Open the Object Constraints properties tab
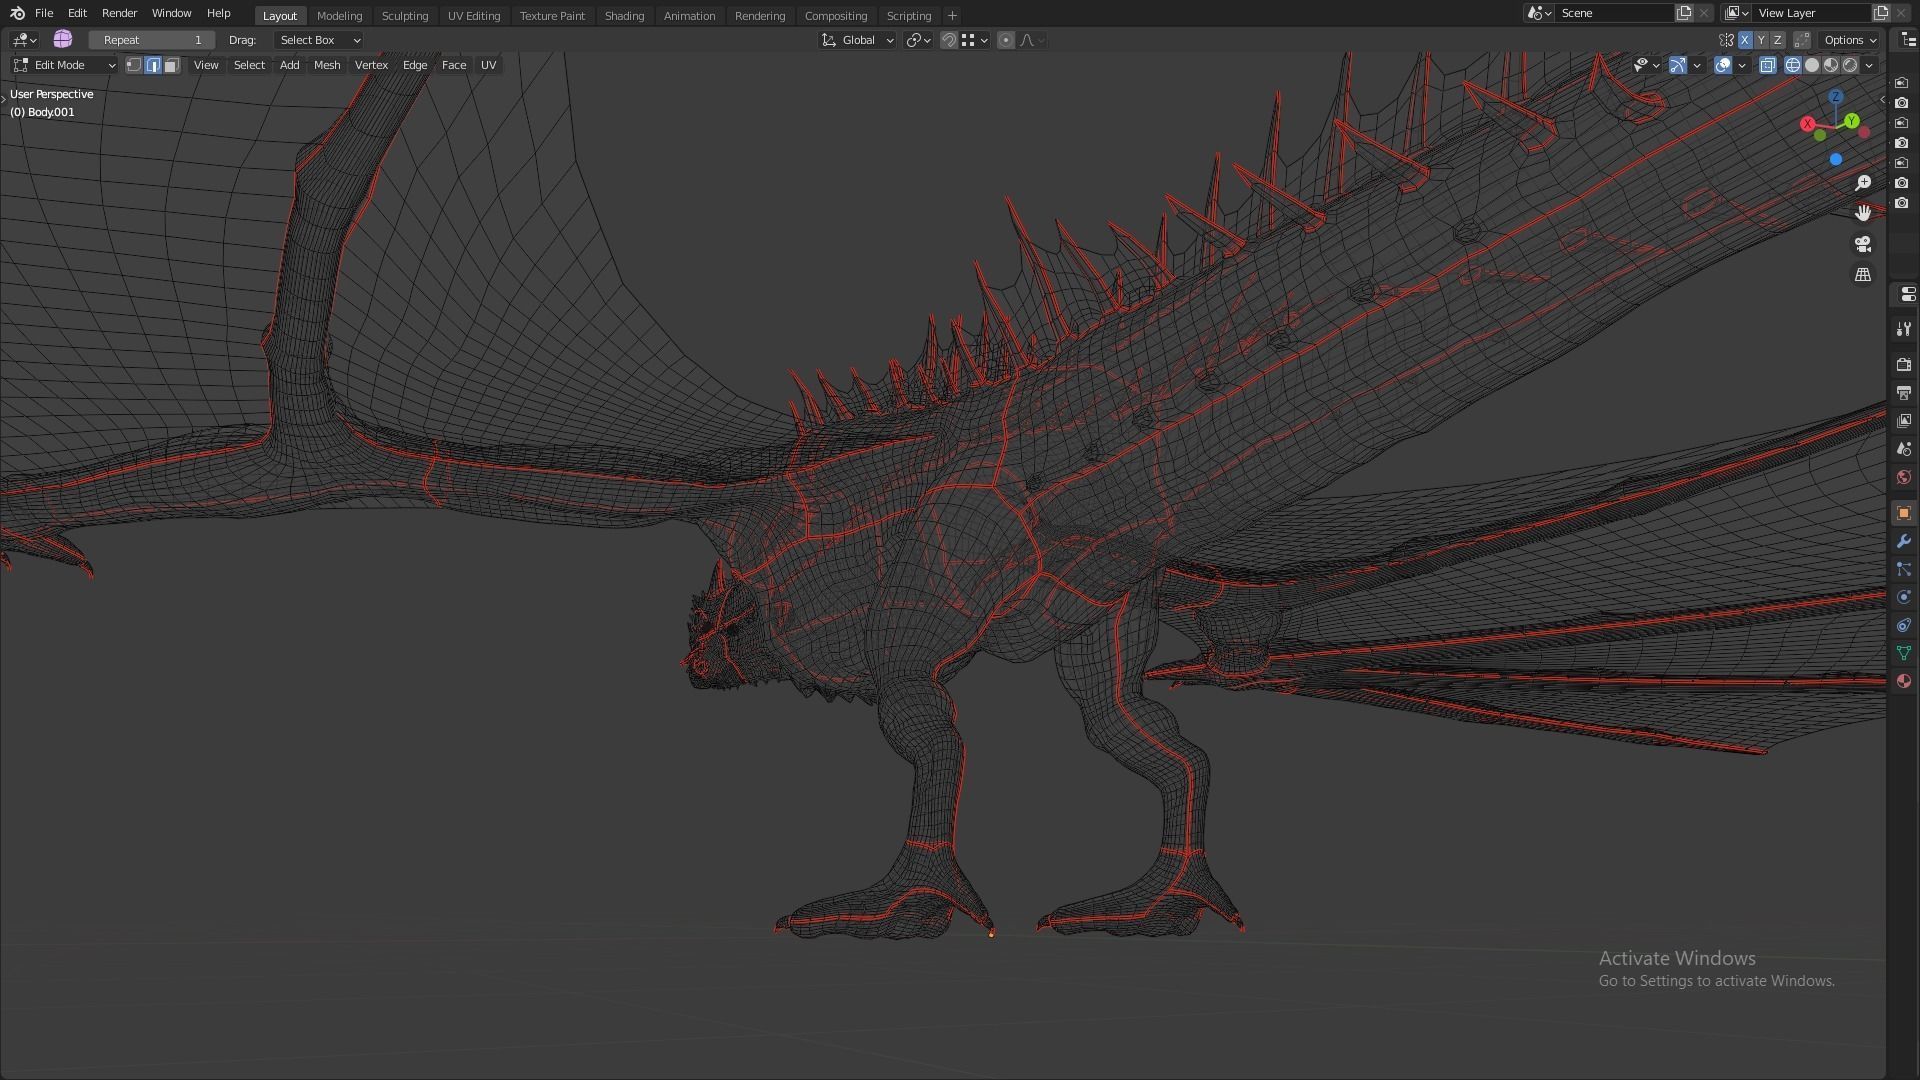This screenshot has height=1080, width=1920. click(1904, 625)
